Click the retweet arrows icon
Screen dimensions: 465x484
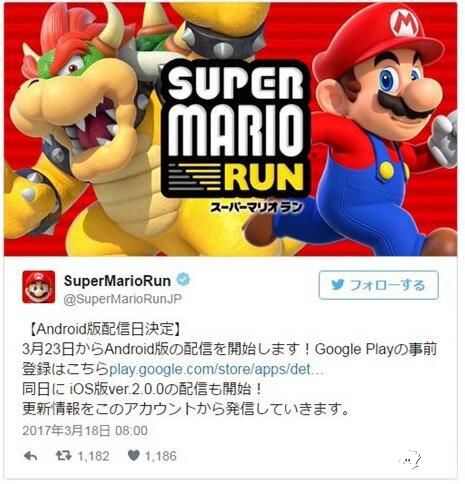(x=64, y=456)
